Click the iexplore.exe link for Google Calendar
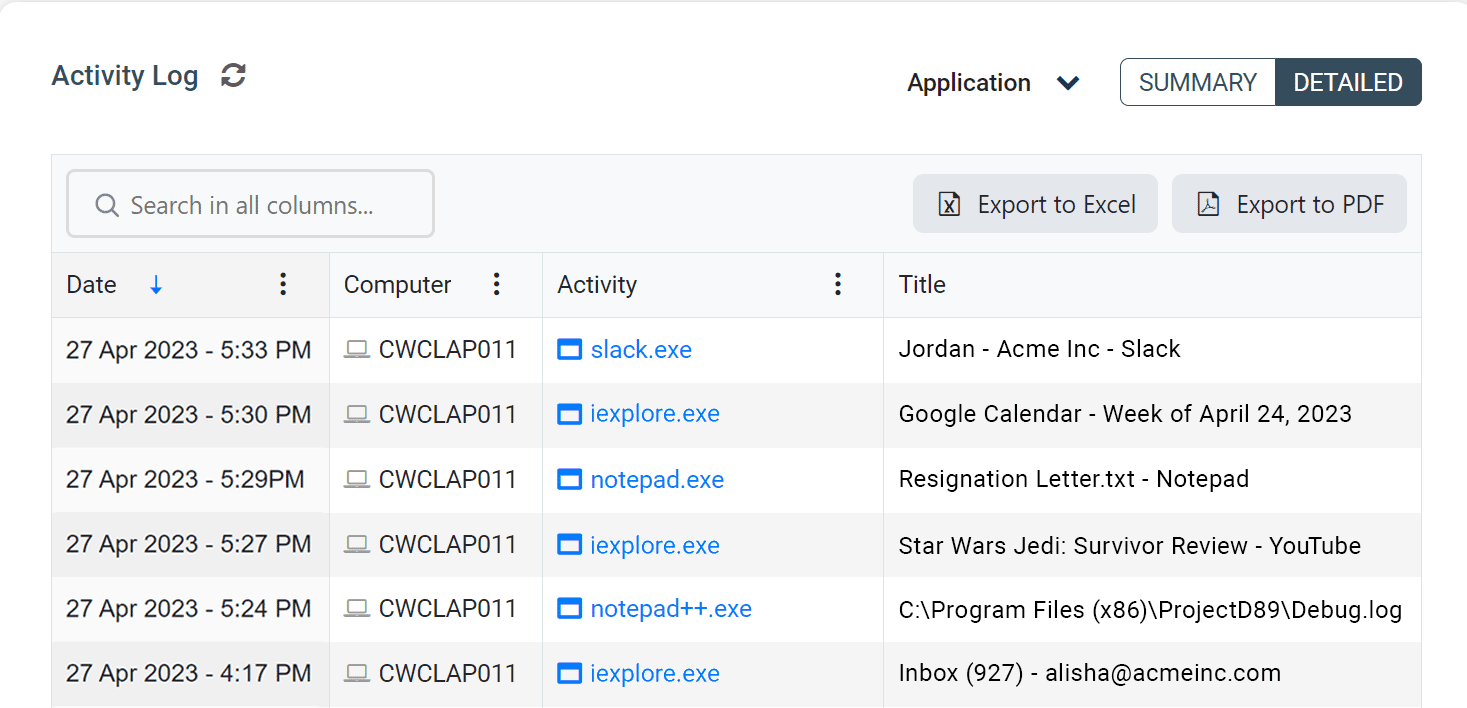This screenshot has width=1467, height=708. [655, 414]
